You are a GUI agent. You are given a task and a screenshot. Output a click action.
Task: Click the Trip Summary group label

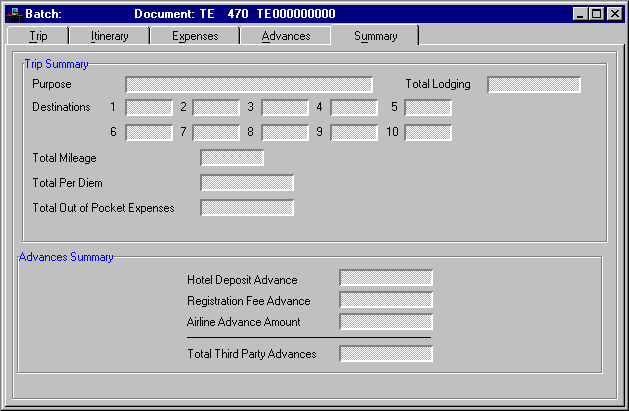click(56, 64)
